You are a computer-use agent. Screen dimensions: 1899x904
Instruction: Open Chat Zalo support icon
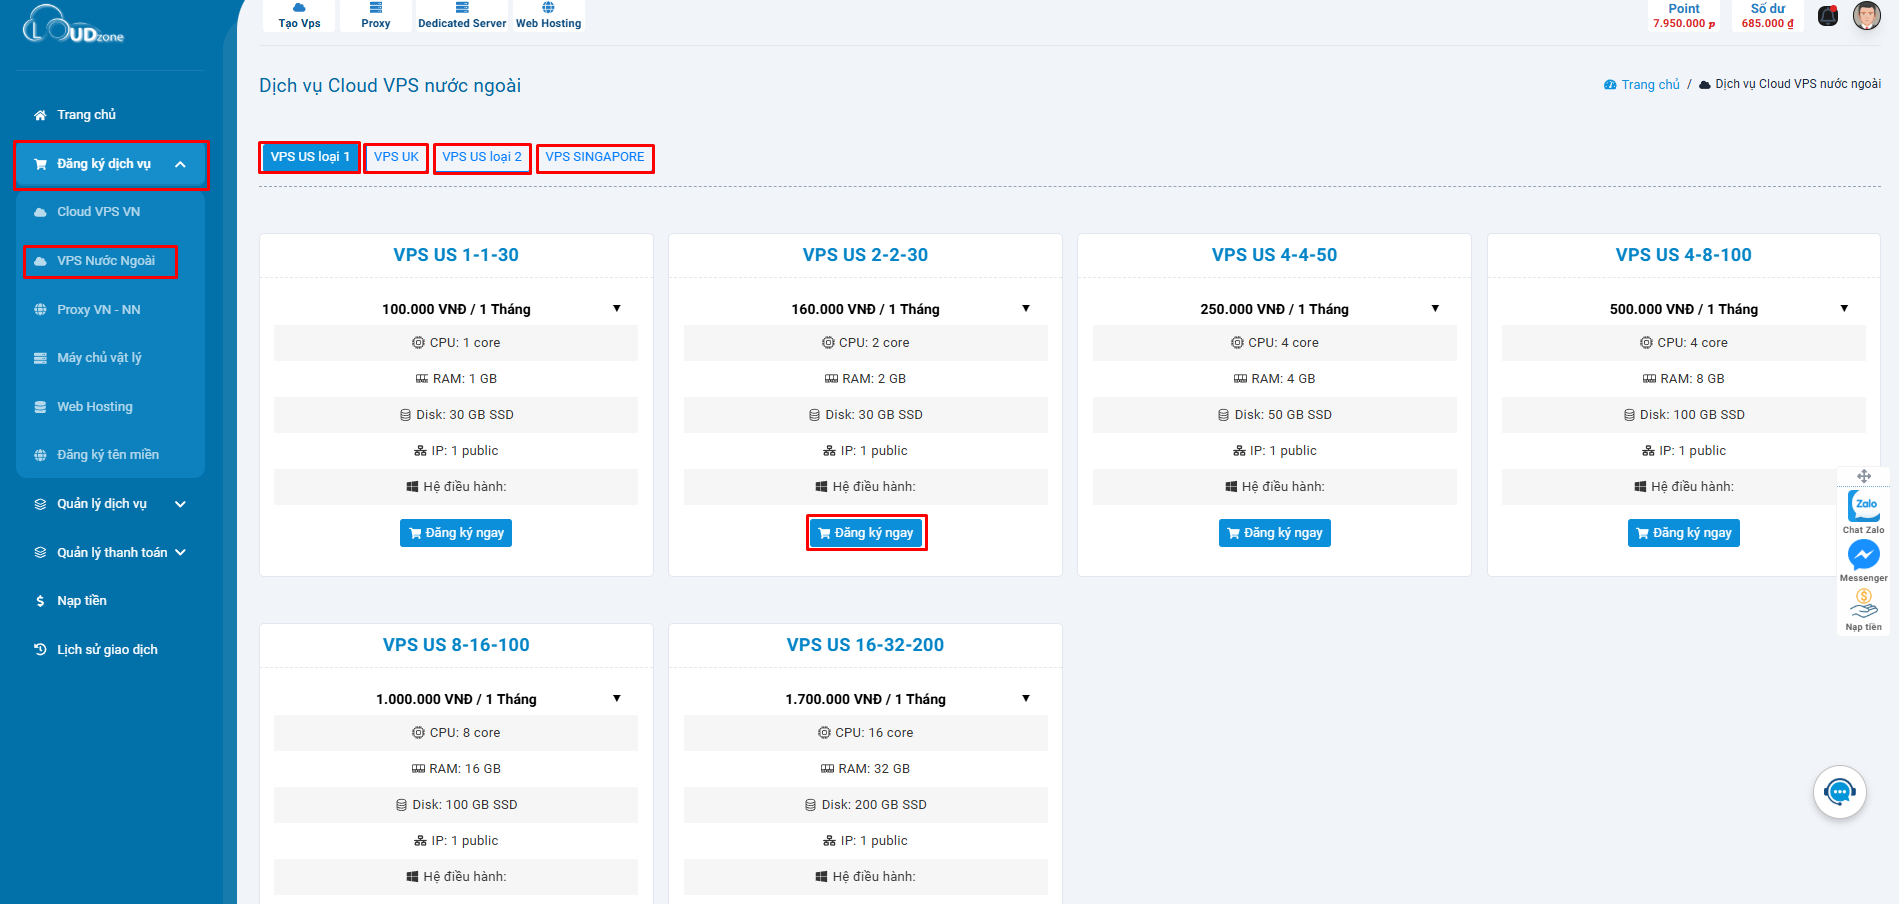coord(1863,507)
